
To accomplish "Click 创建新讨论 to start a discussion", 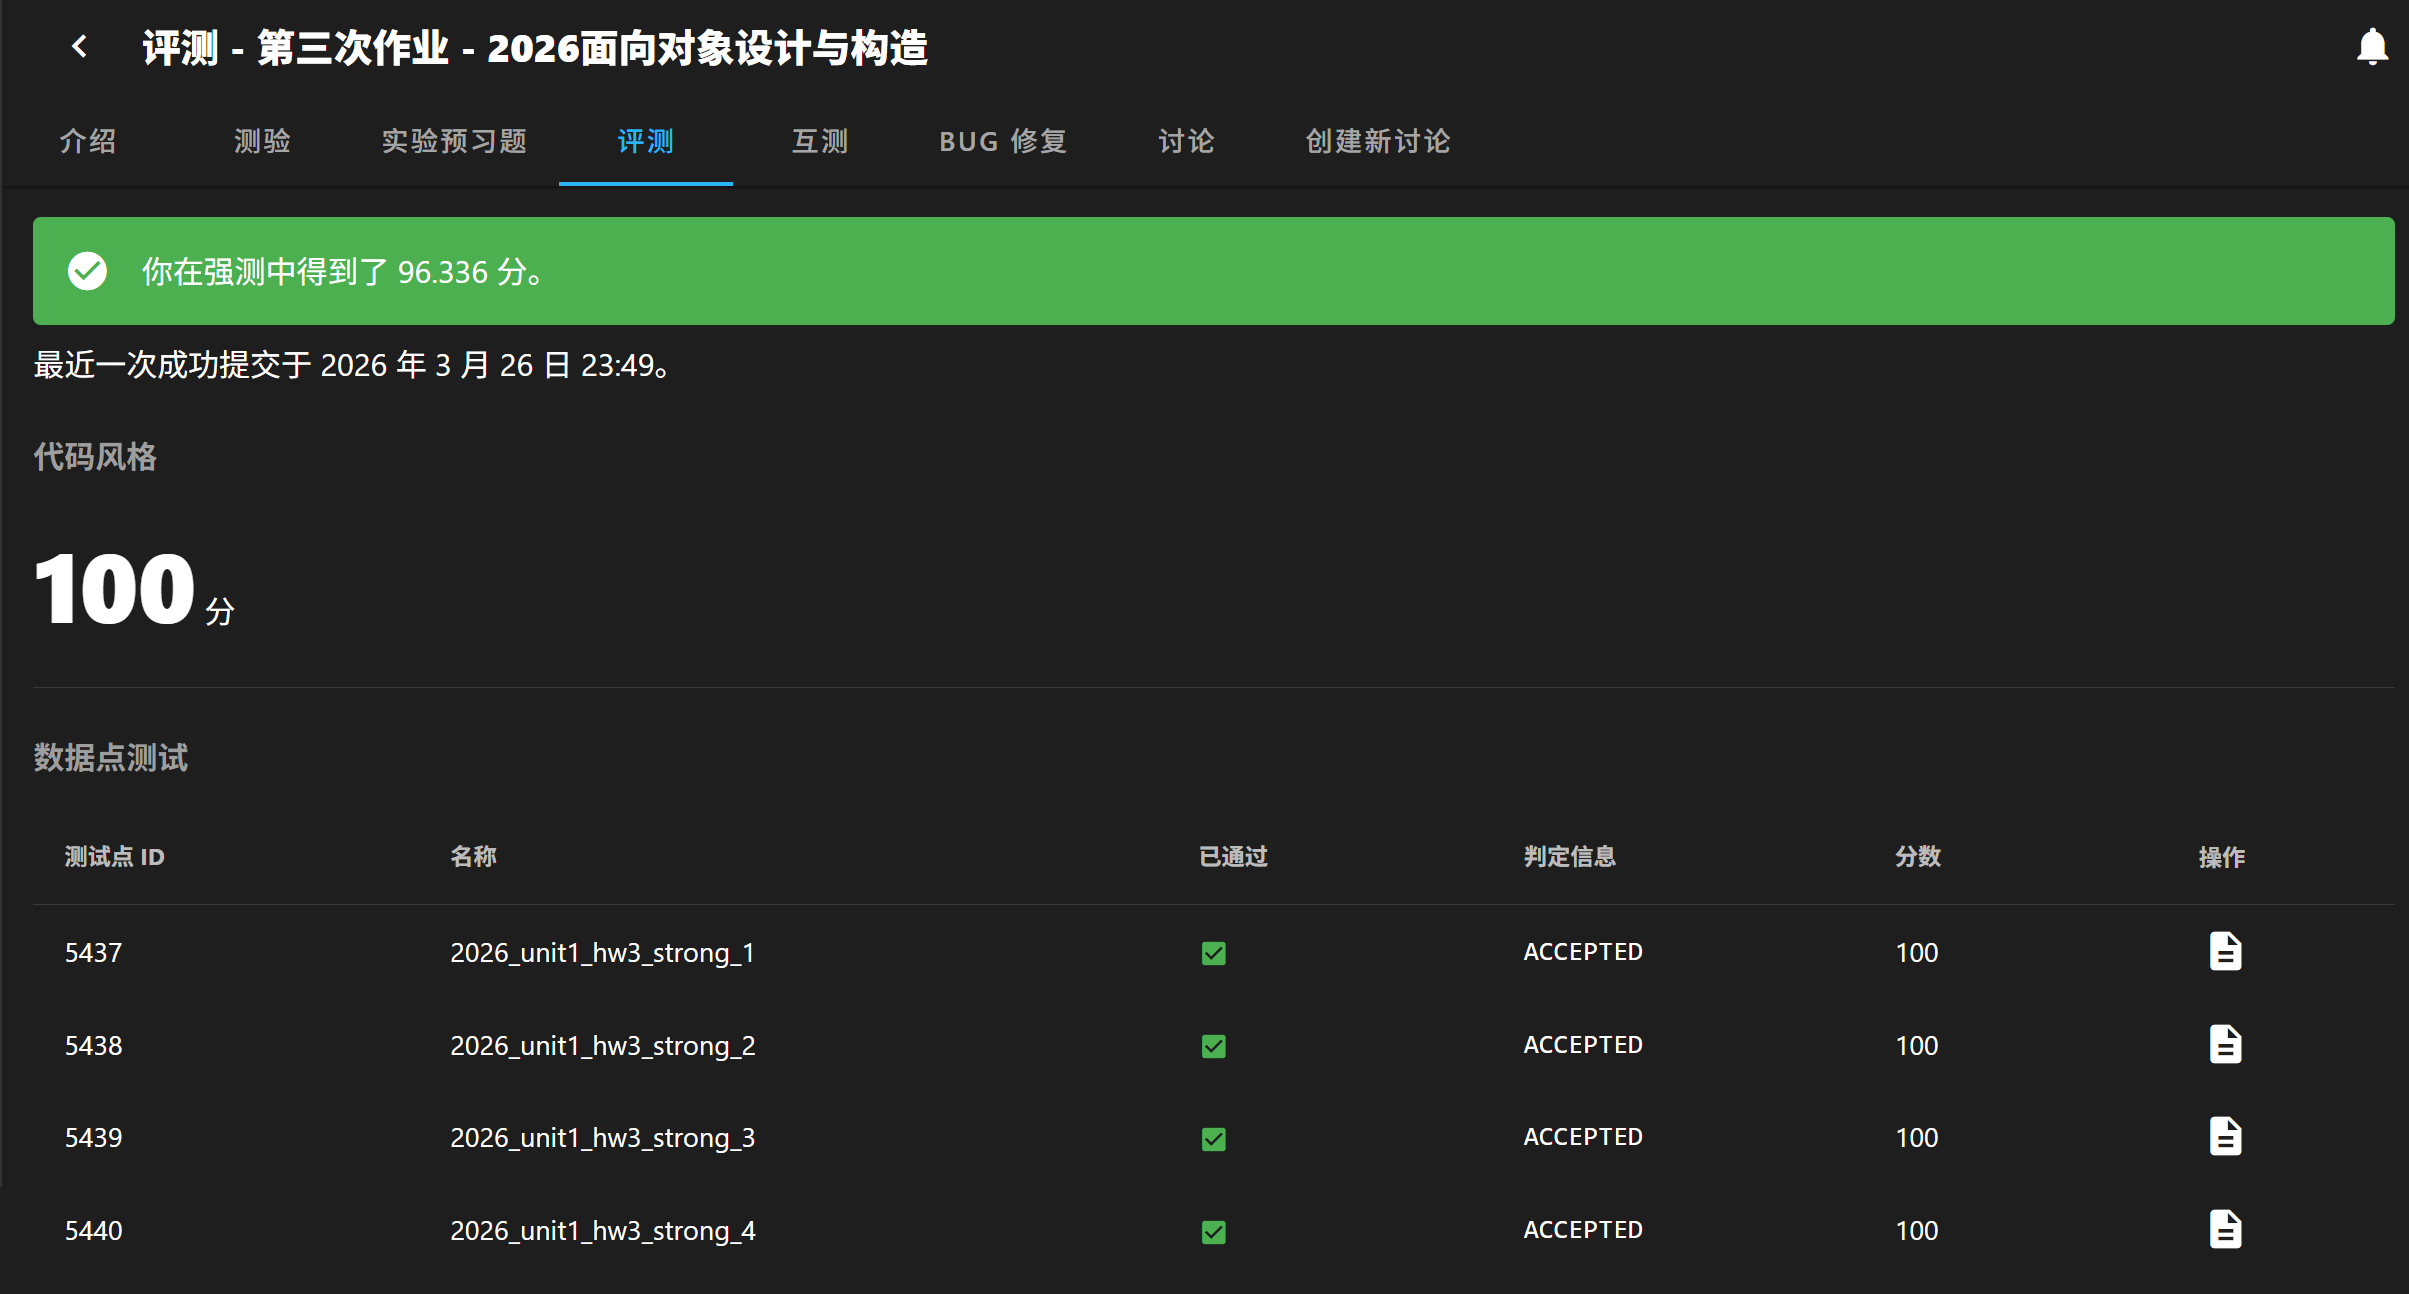I will coord(1377,141).
